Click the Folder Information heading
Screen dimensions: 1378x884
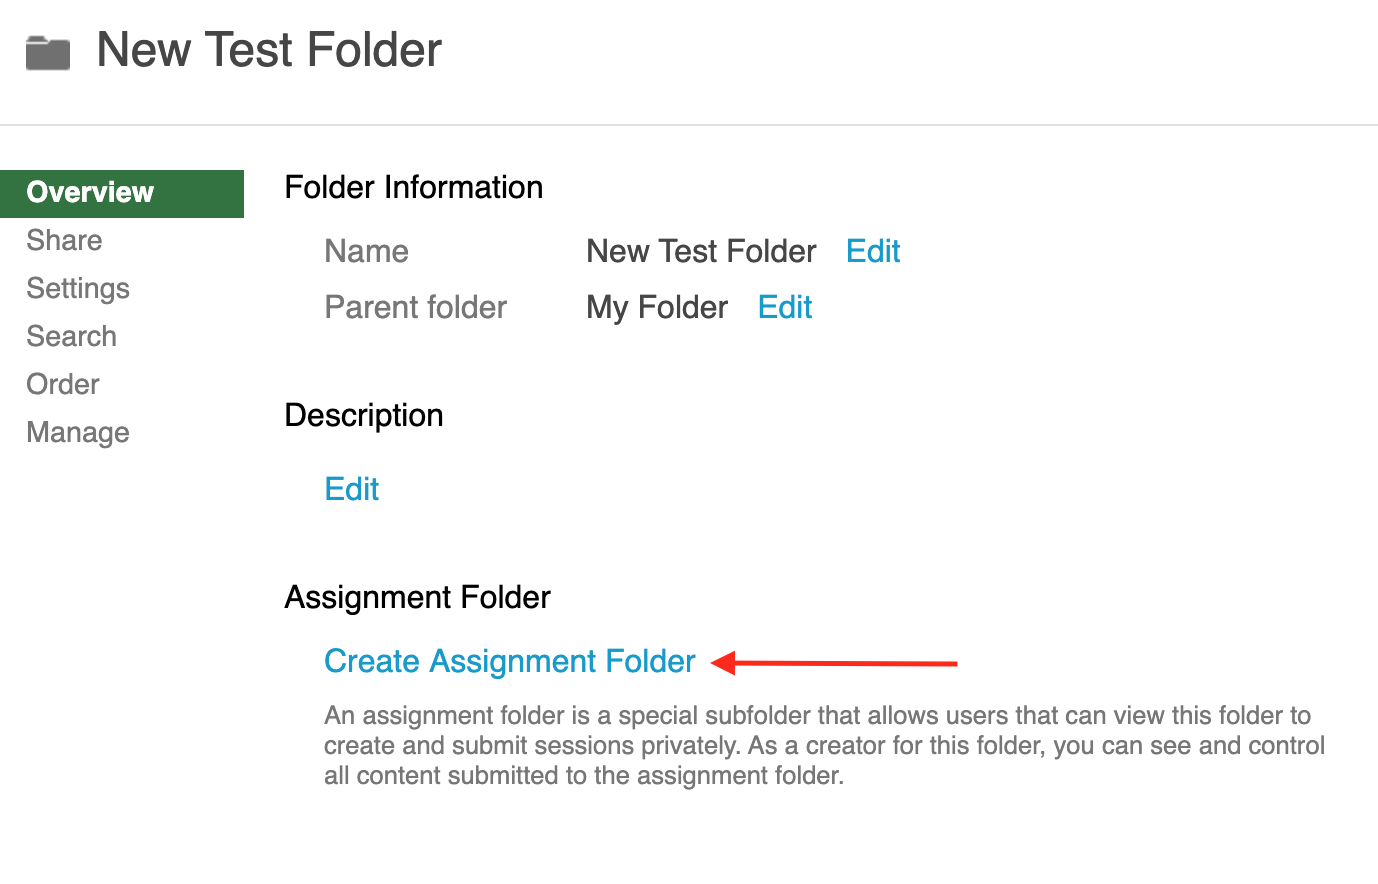tap(414, 187)
